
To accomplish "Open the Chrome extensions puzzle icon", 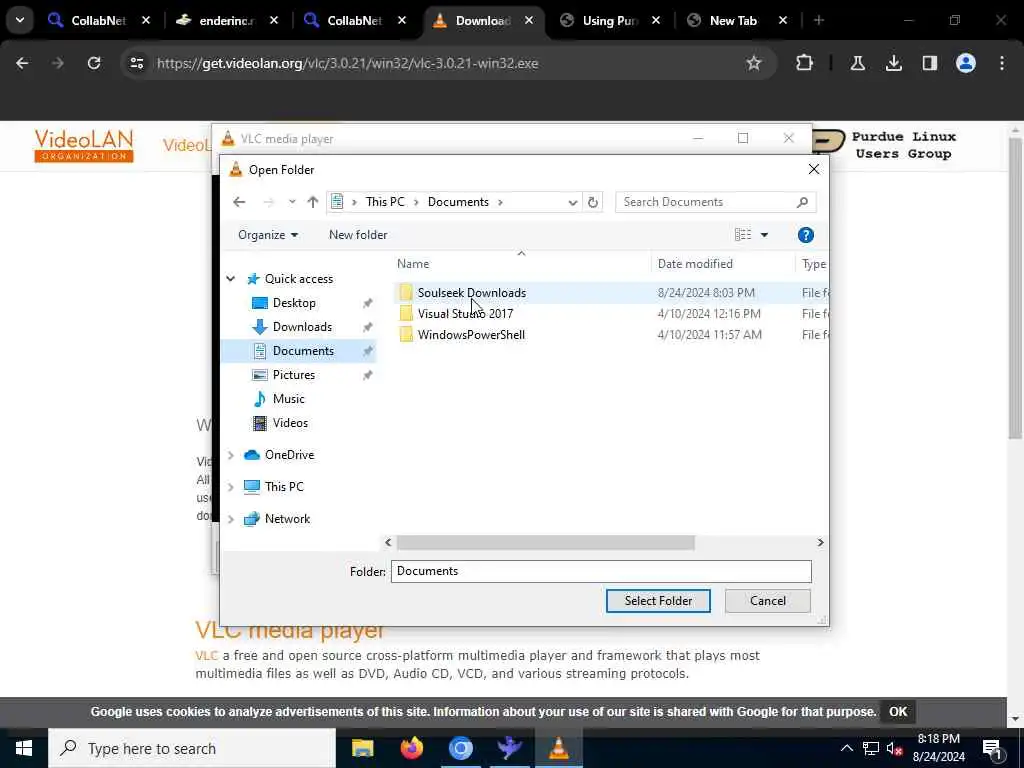I will pyautogui.click(x=805, y=63).
